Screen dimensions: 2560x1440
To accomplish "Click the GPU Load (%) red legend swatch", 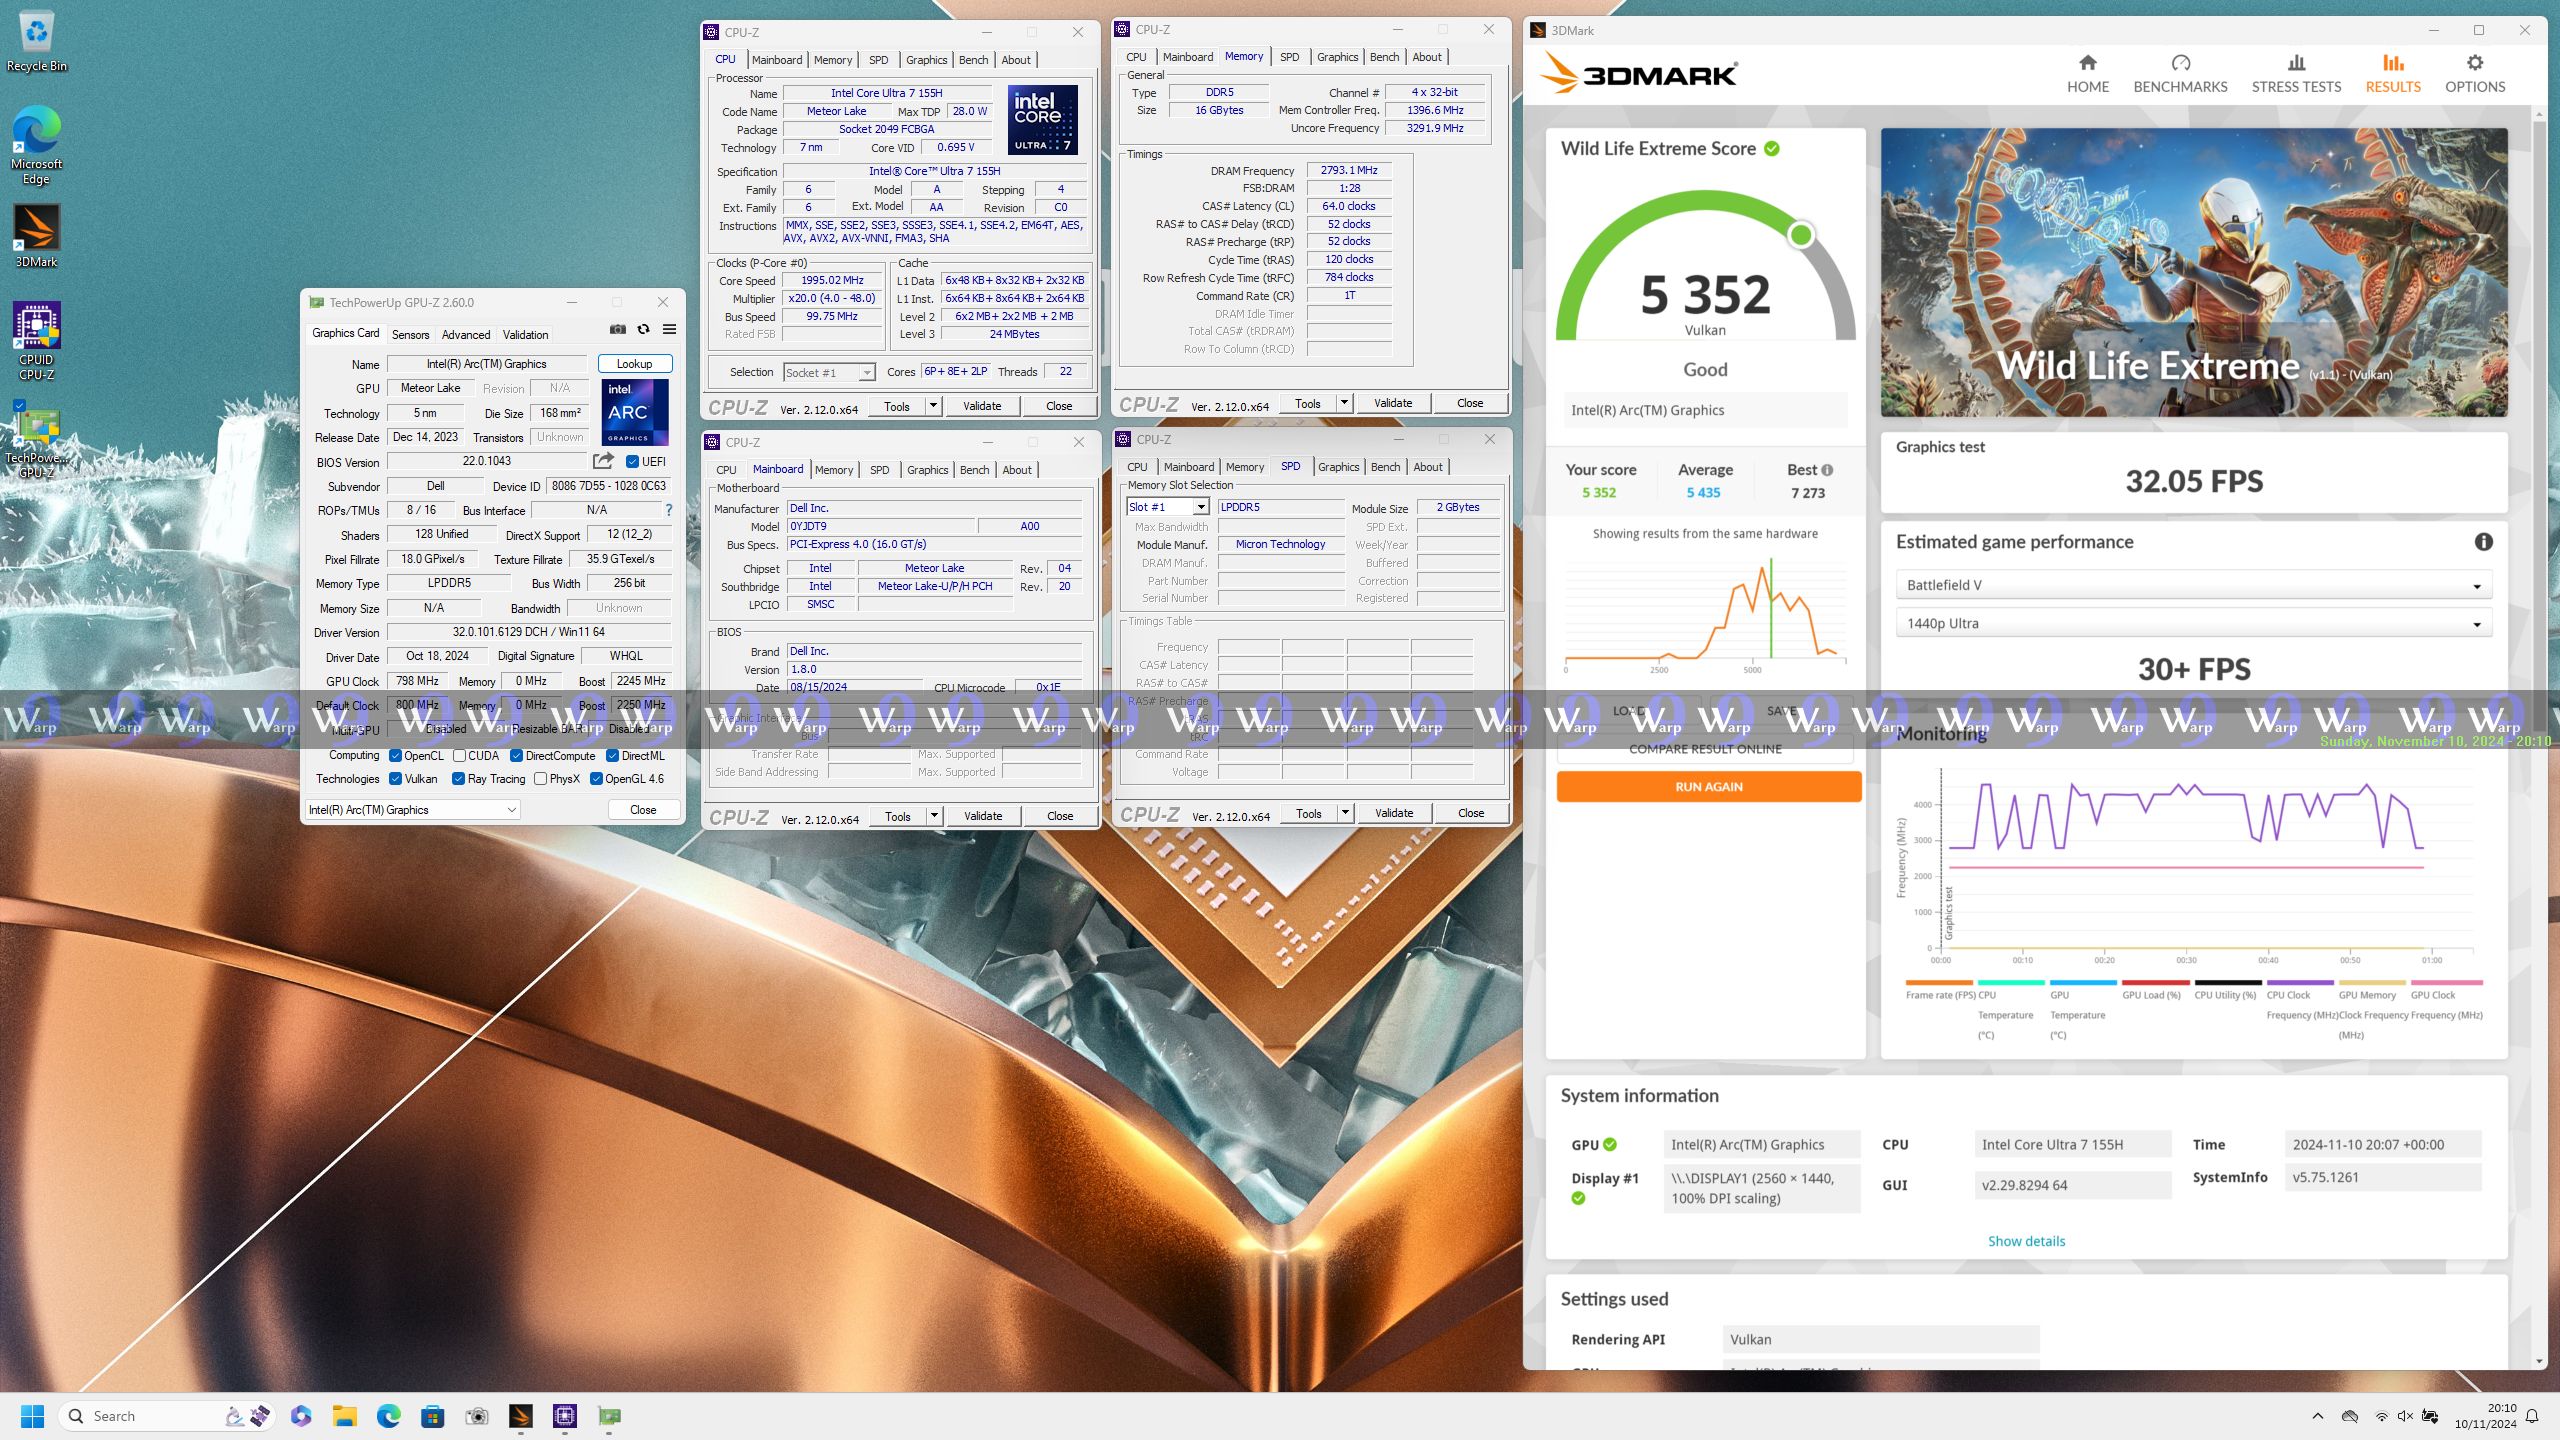I will tap(2157, 983).
